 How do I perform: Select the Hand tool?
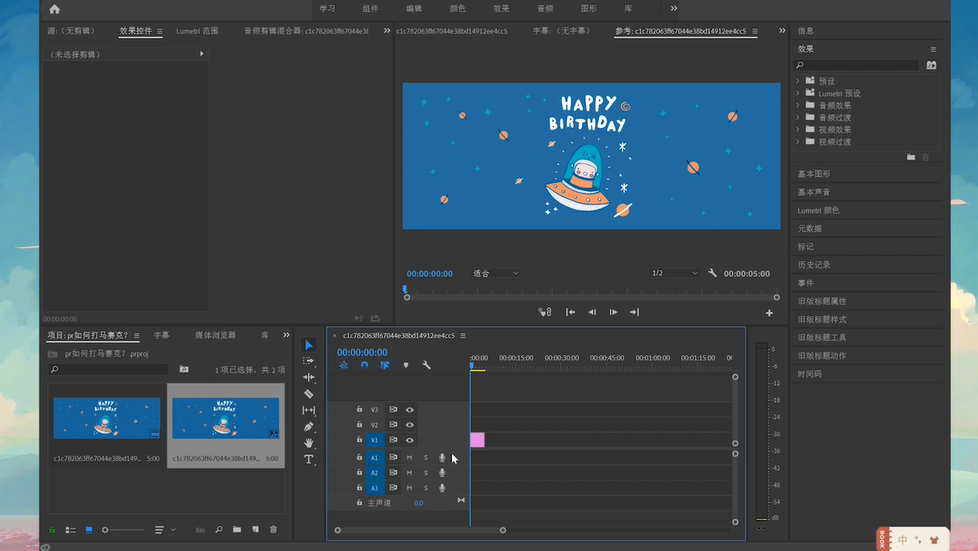[x=309, y=443]
